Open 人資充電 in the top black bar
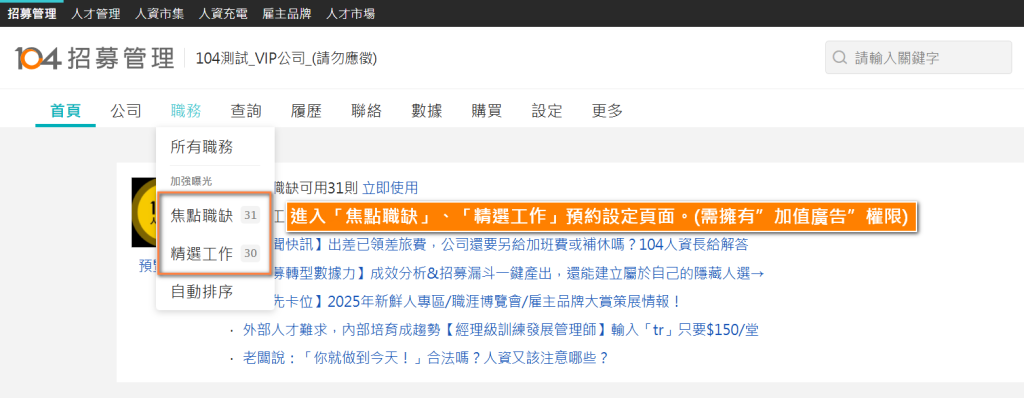Image resolution: width=1024 pixels, height=398 pixels. (x=223, y=13)
